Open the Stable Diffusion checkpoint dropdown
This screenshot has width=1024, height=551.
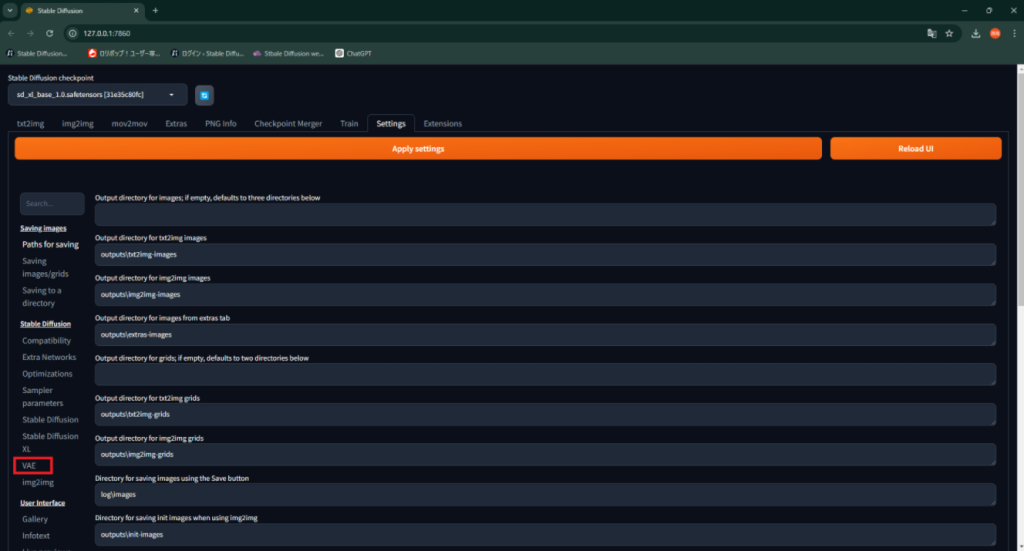97,95
